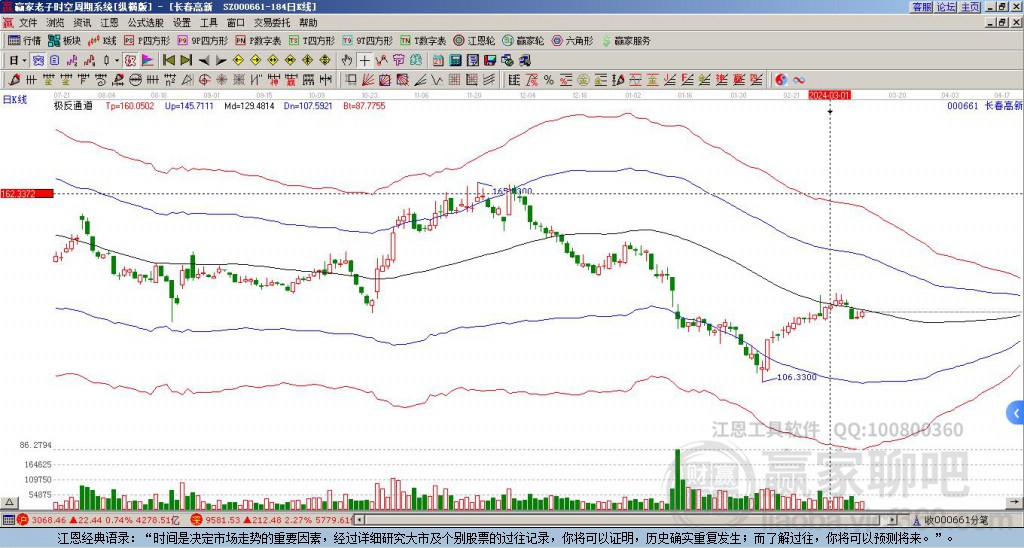The height and width of the screenshot is (548, 1024).
Task: Click the up-triangle button beside volume panel
Action: [9, 502]
